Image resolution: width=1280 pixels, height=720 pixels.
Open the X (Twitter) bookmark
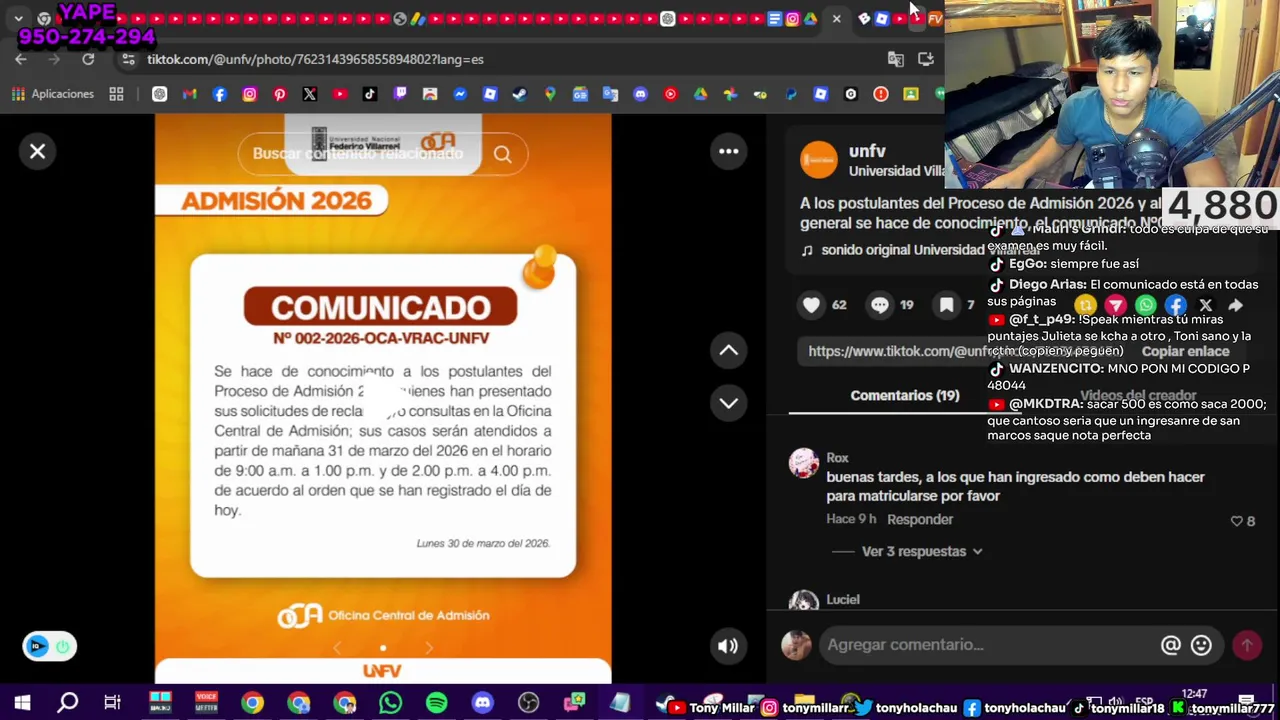pyautogui.click(x=310, y=94)
